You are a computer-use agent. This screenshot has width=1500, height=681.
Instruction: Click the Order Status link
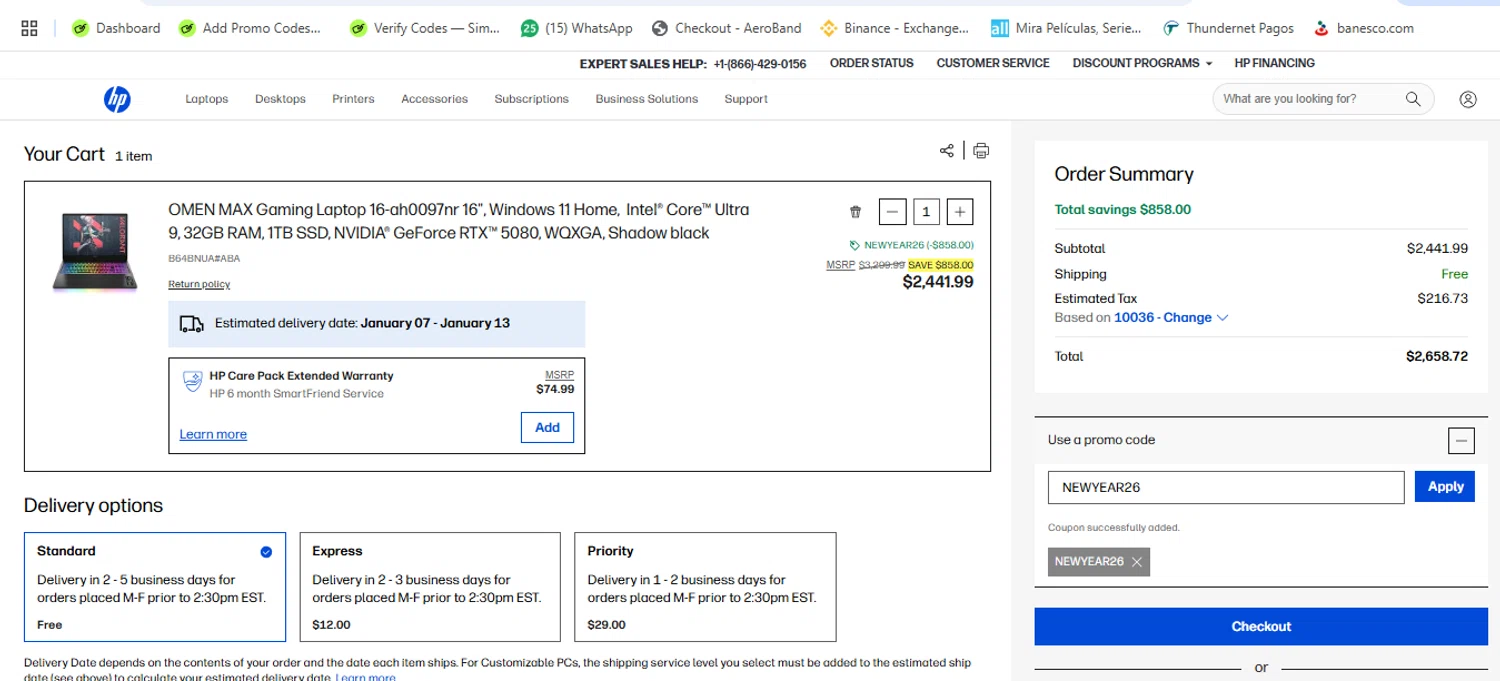(x=871, y=63)
